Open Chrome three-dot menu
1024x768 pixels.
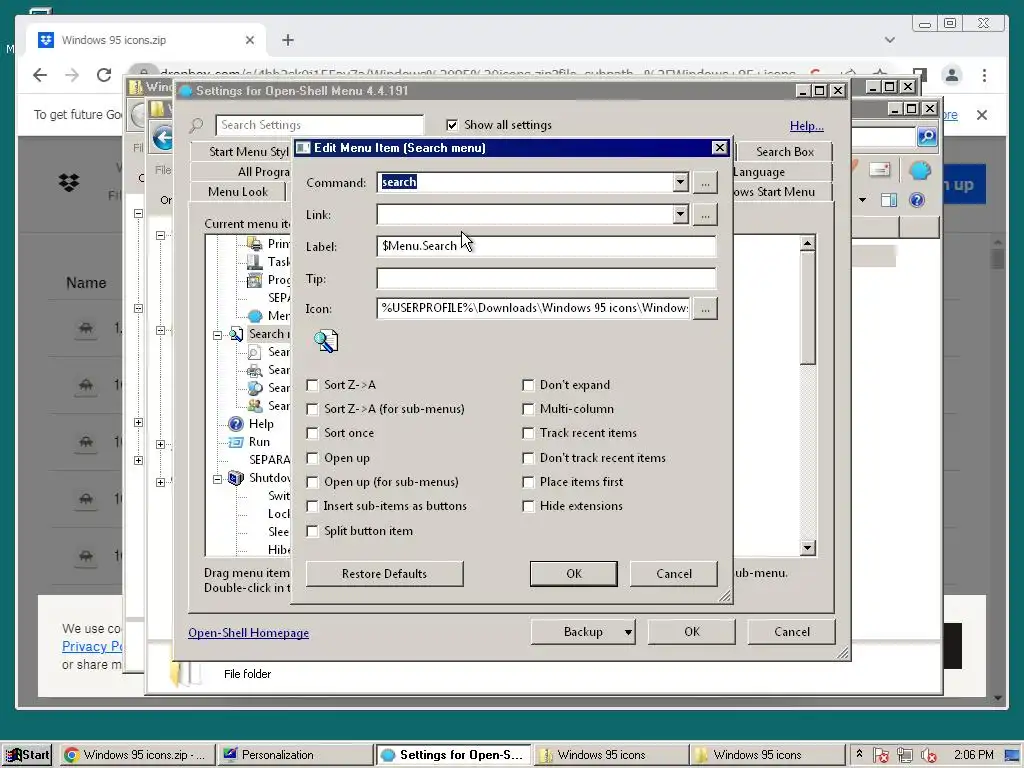click(984, 76)
